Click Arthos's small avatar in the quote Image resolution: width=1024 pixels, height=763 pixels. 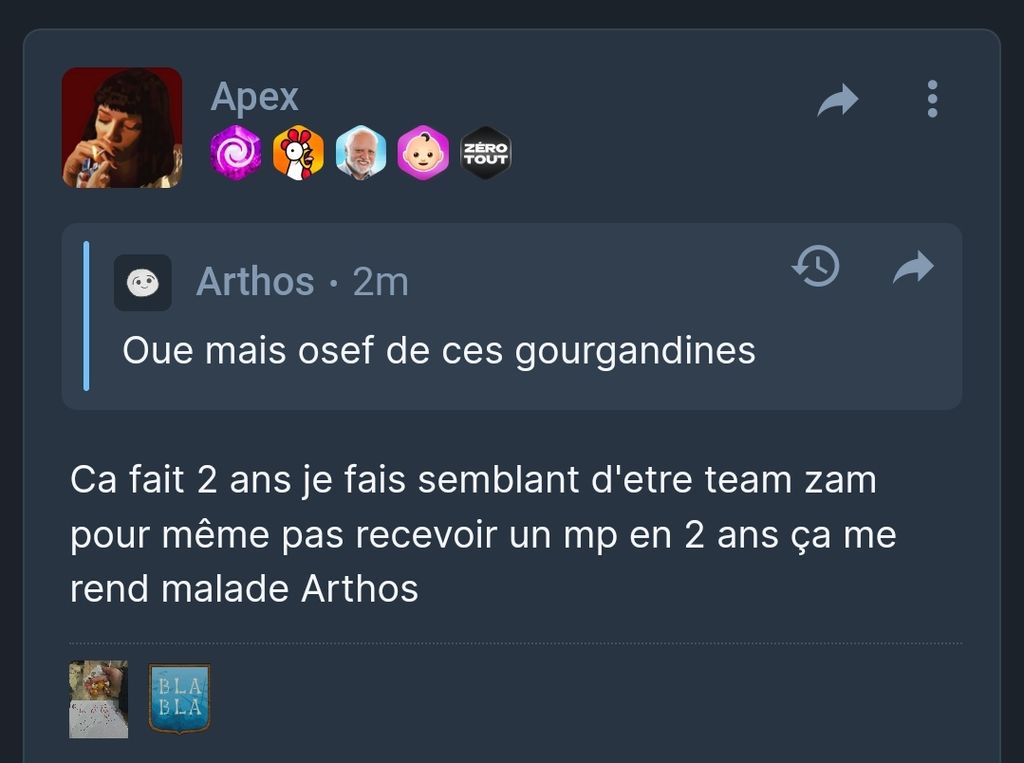point(143,282)
